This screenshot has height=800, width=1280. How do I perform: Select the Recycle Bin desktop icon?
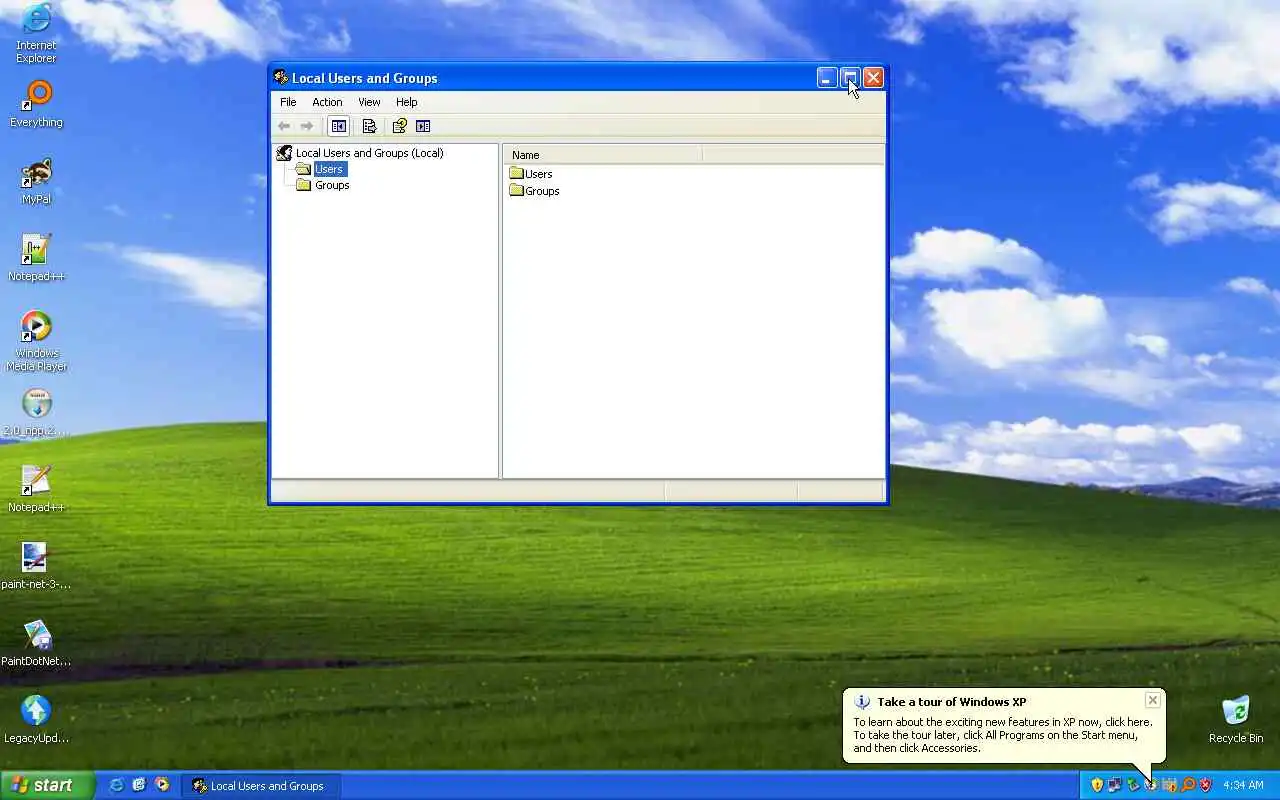pyautogui.click(x=1236, y=721)
